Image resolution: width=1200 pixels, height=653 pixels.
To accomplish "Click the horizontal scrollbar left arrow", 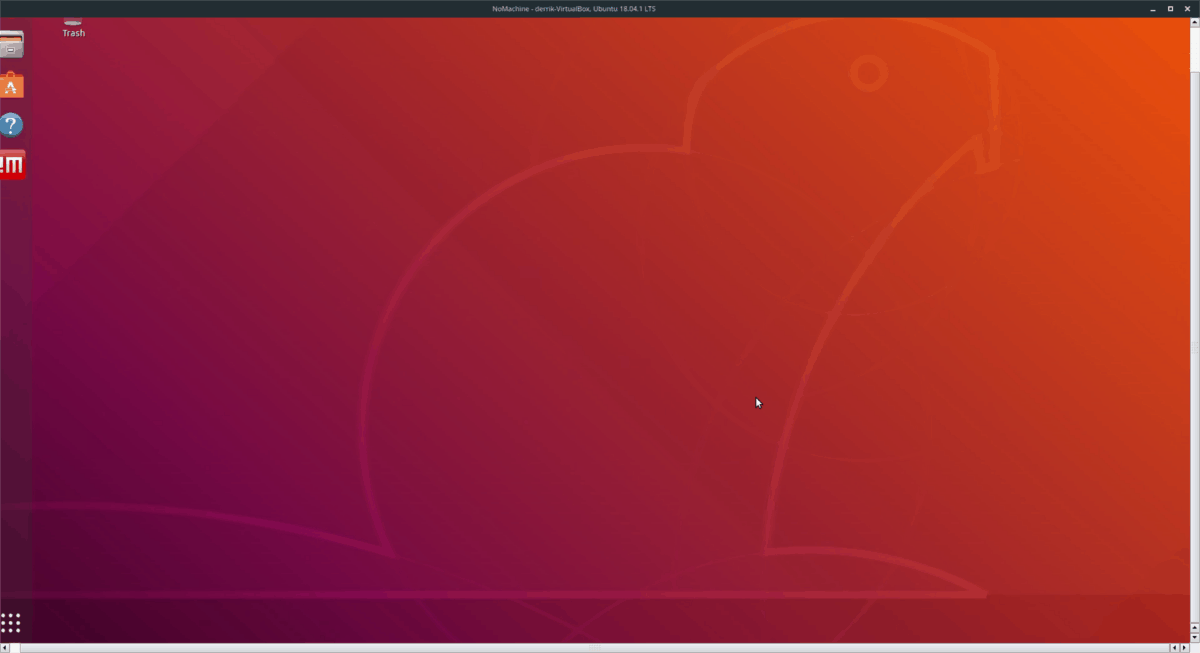I will [x=6, y=646].
